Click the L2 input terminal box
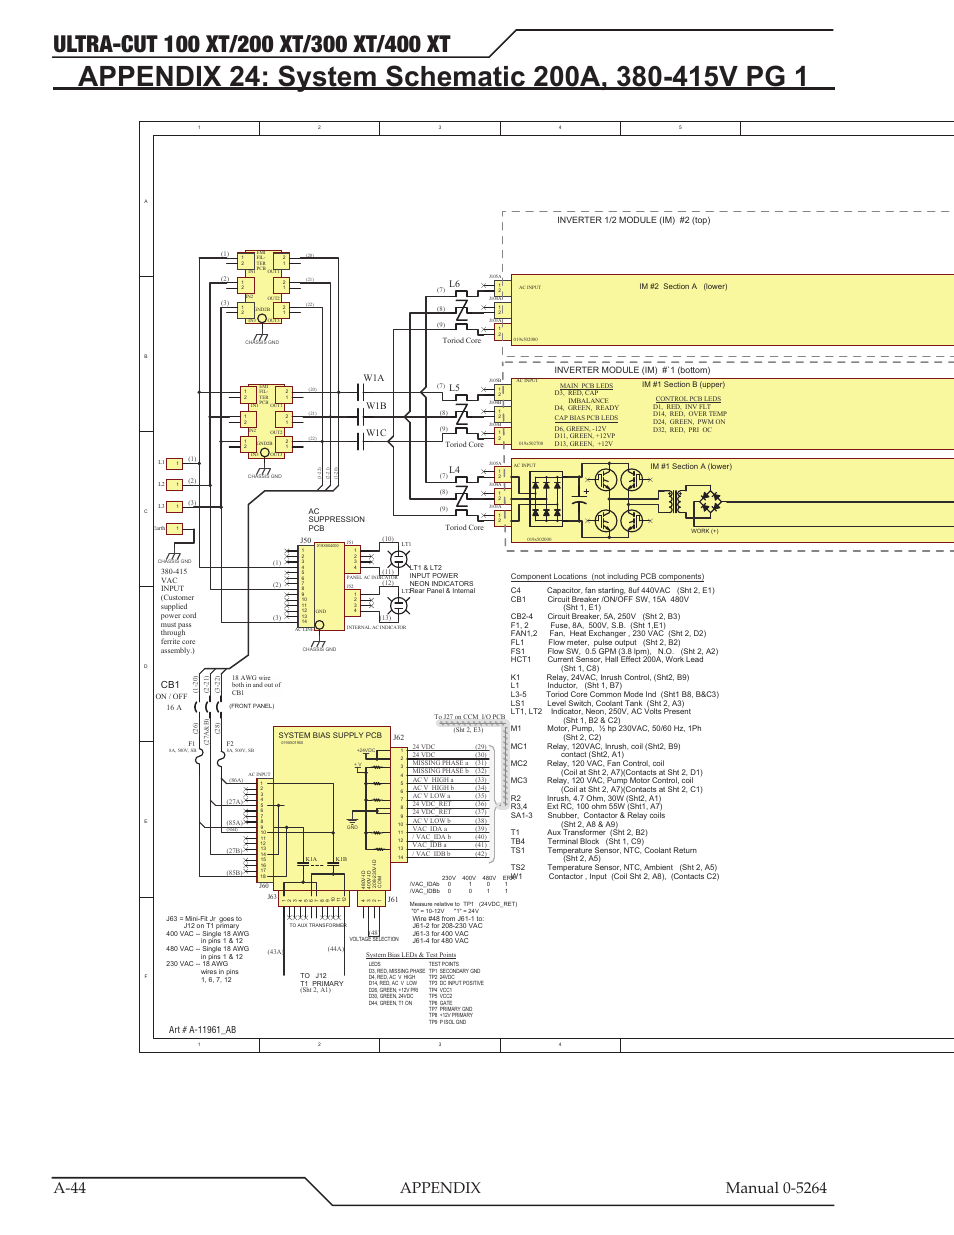The image size is (954, 1235). click(175, 485)
